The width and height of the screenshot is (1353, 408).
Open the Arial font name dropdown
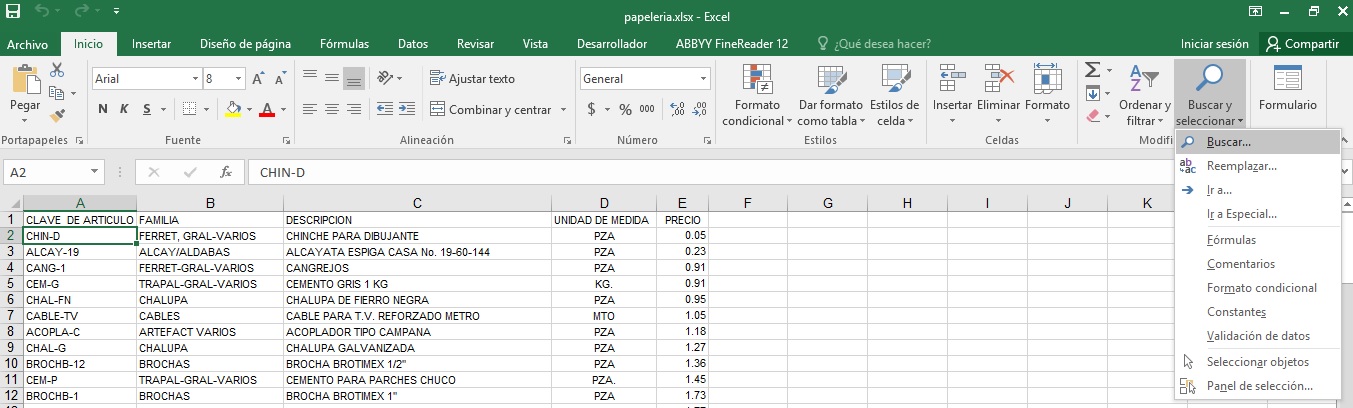(x=195, y=79)
